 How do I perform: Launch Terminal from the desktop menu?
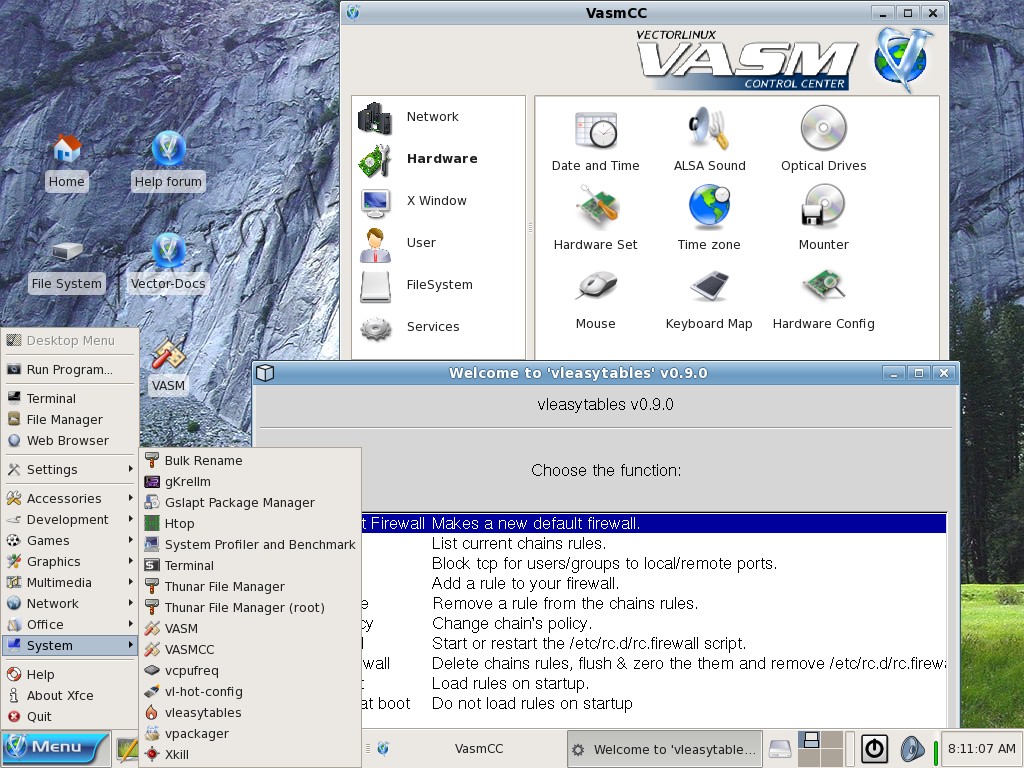(x=70, y=398)
